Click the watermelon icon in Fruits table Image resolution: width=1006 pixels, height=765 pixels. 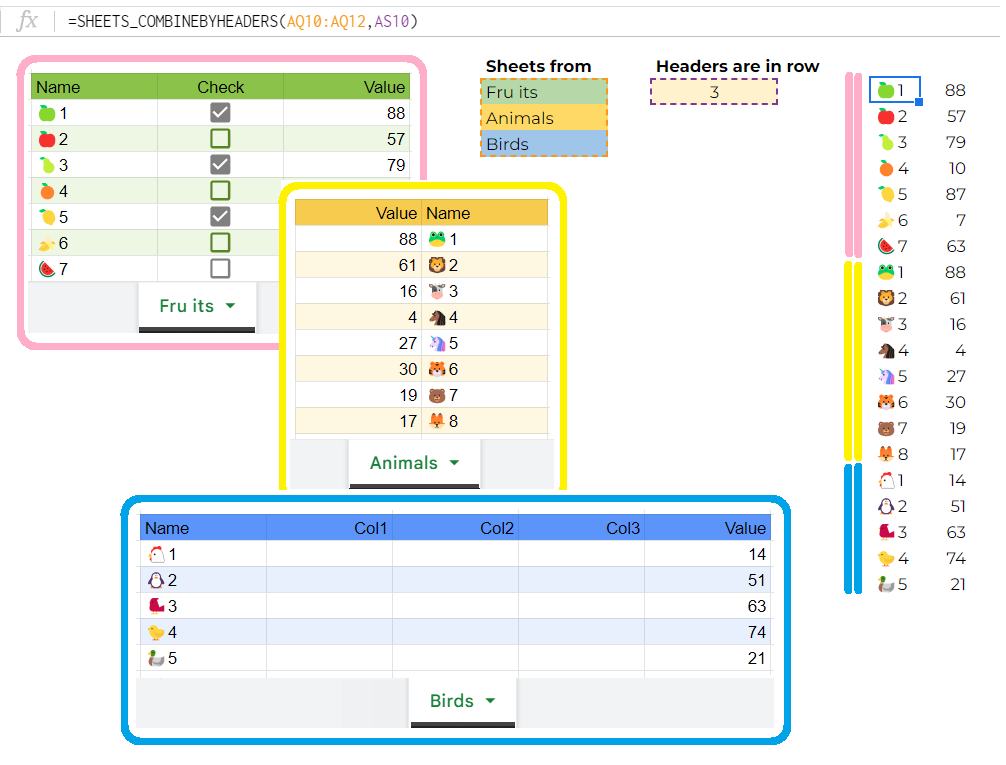(x=47, y=269)
